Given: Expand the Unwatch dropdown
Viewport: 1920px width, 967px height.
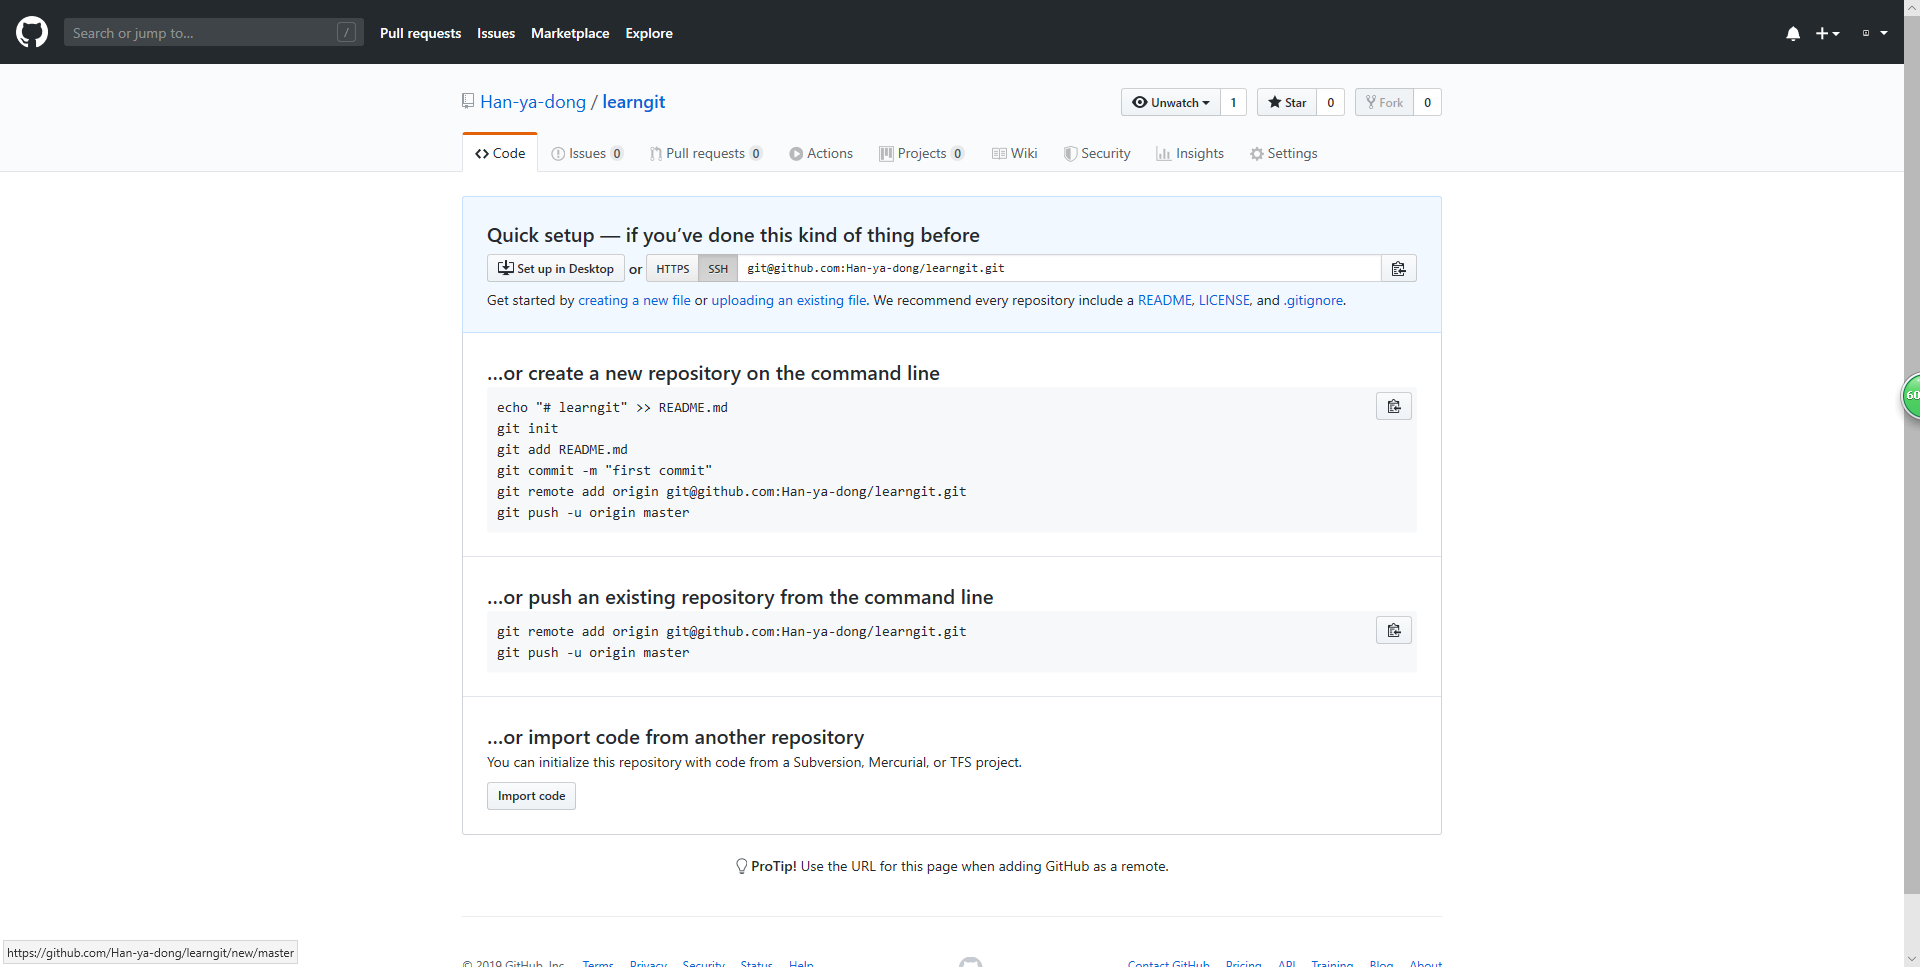Looking at the screenshot, I should tap(1170, 102).
